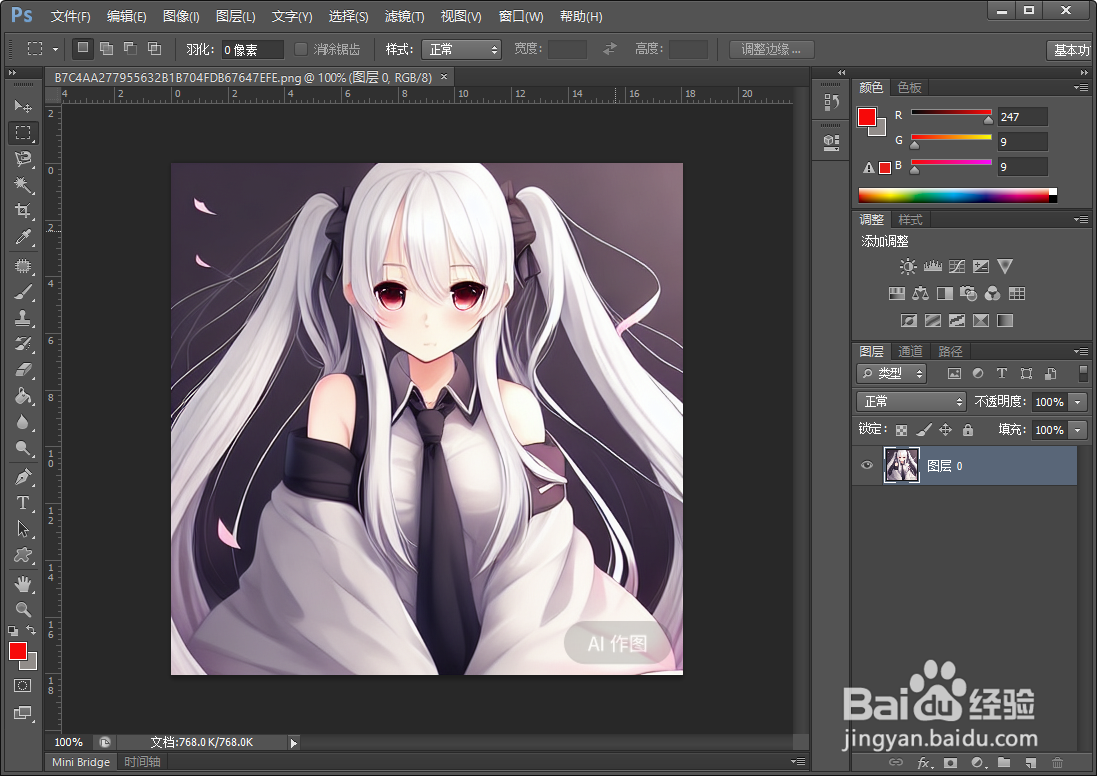Choose Subtract from Selection mode

130,48
